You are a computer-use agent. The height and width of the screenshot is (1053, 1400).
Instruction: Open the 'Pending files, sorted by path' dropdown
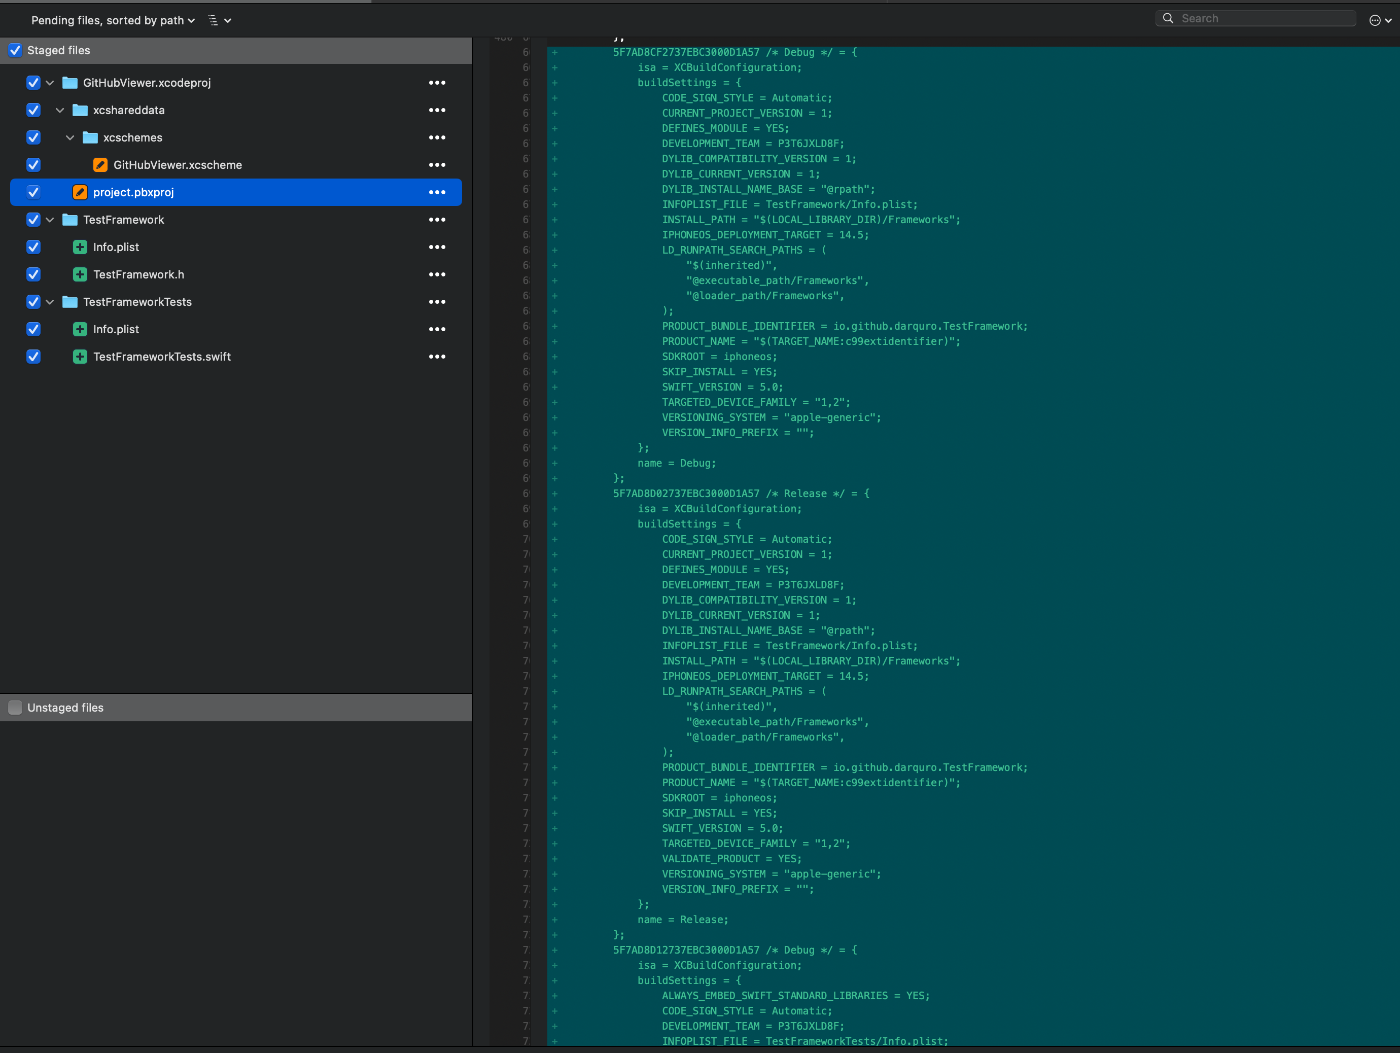(110, 19)
